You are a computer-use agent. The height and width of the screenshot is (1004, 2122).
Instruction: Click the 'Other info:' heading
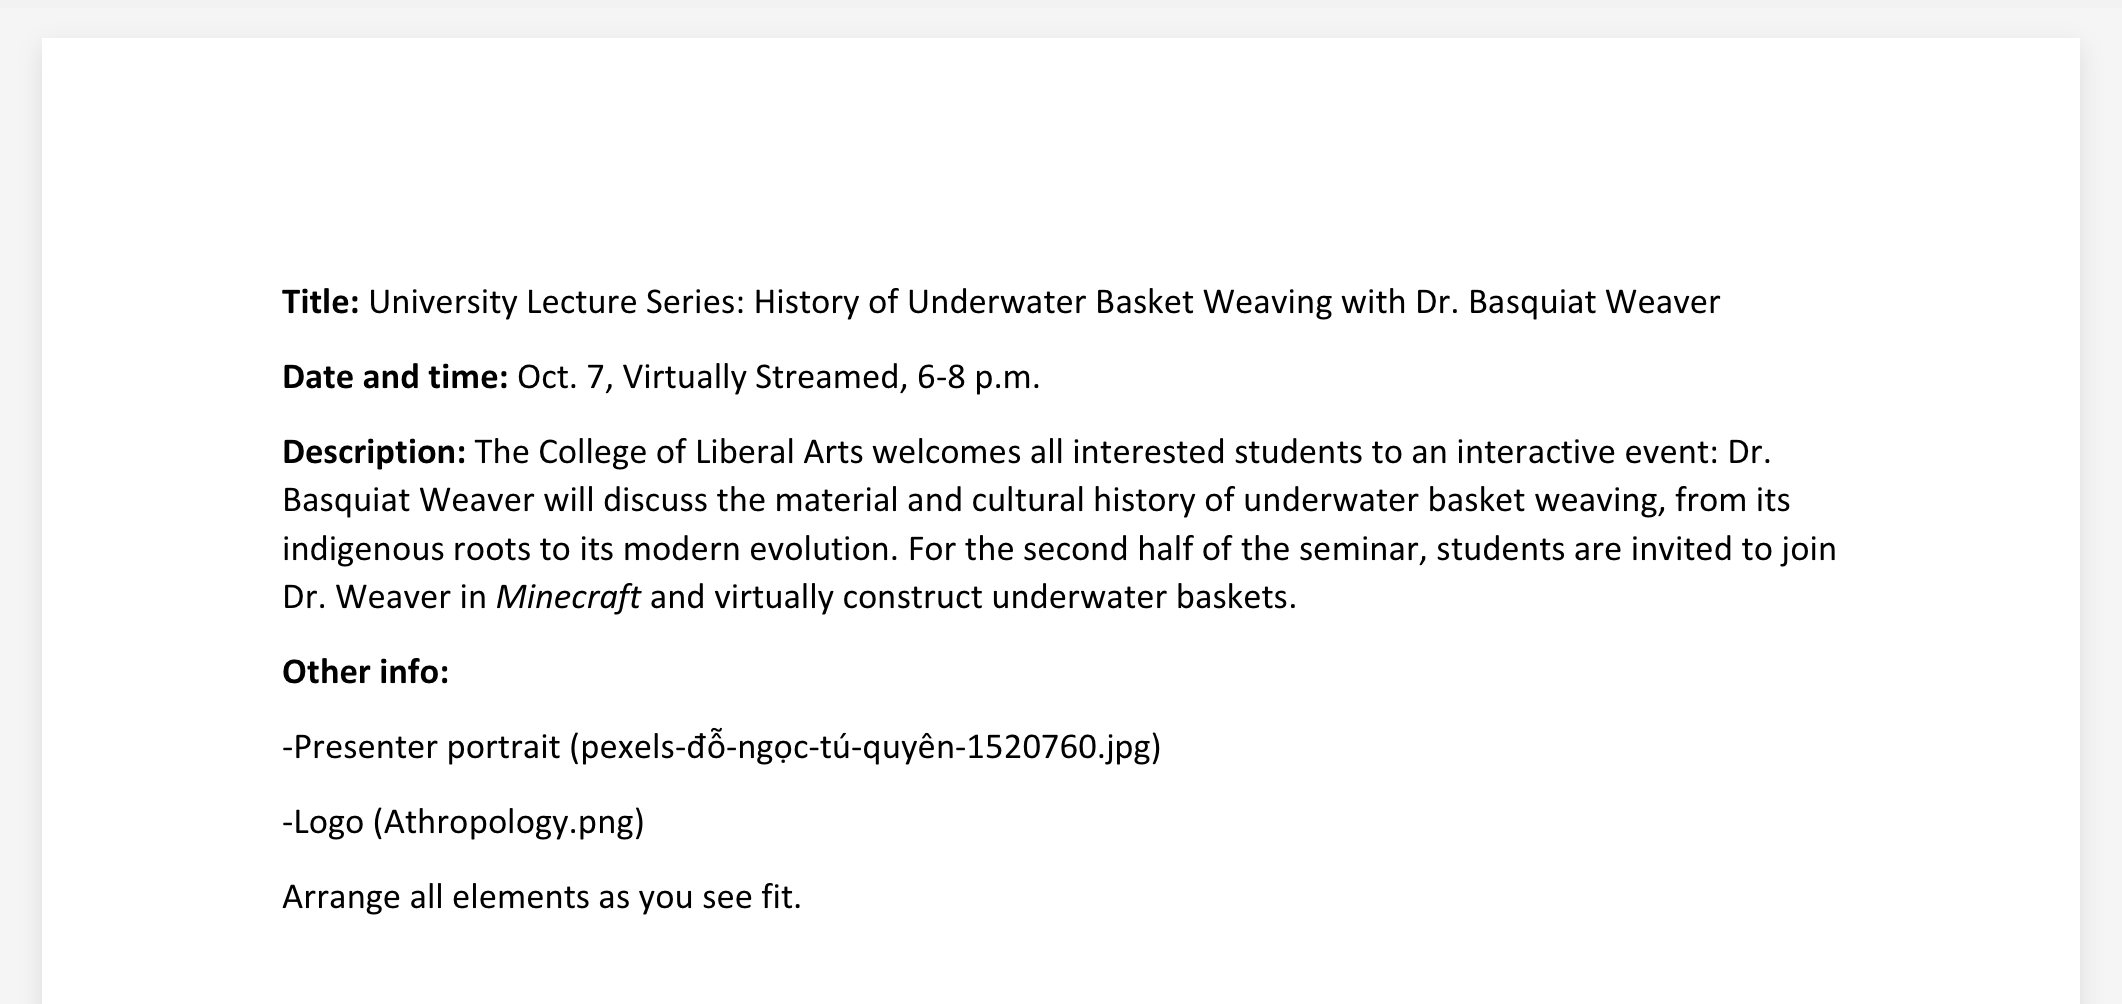click(x=365, y=672)
